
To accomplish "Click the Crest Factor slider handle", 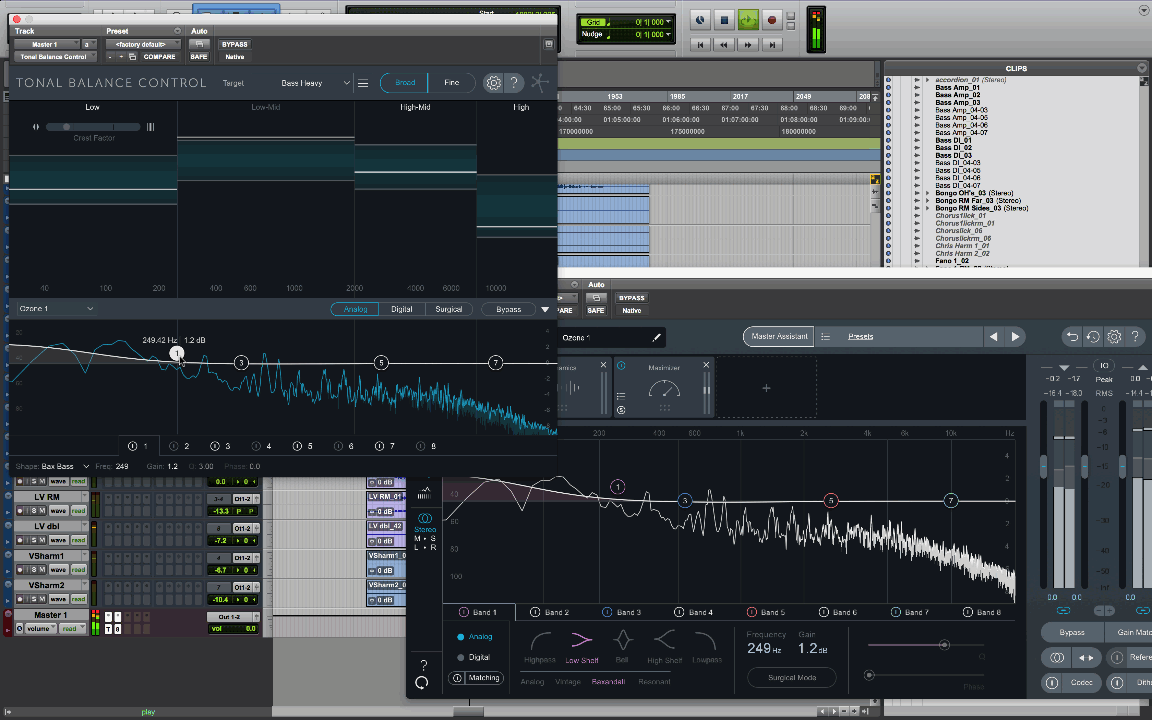I will (x=67, y=127).
